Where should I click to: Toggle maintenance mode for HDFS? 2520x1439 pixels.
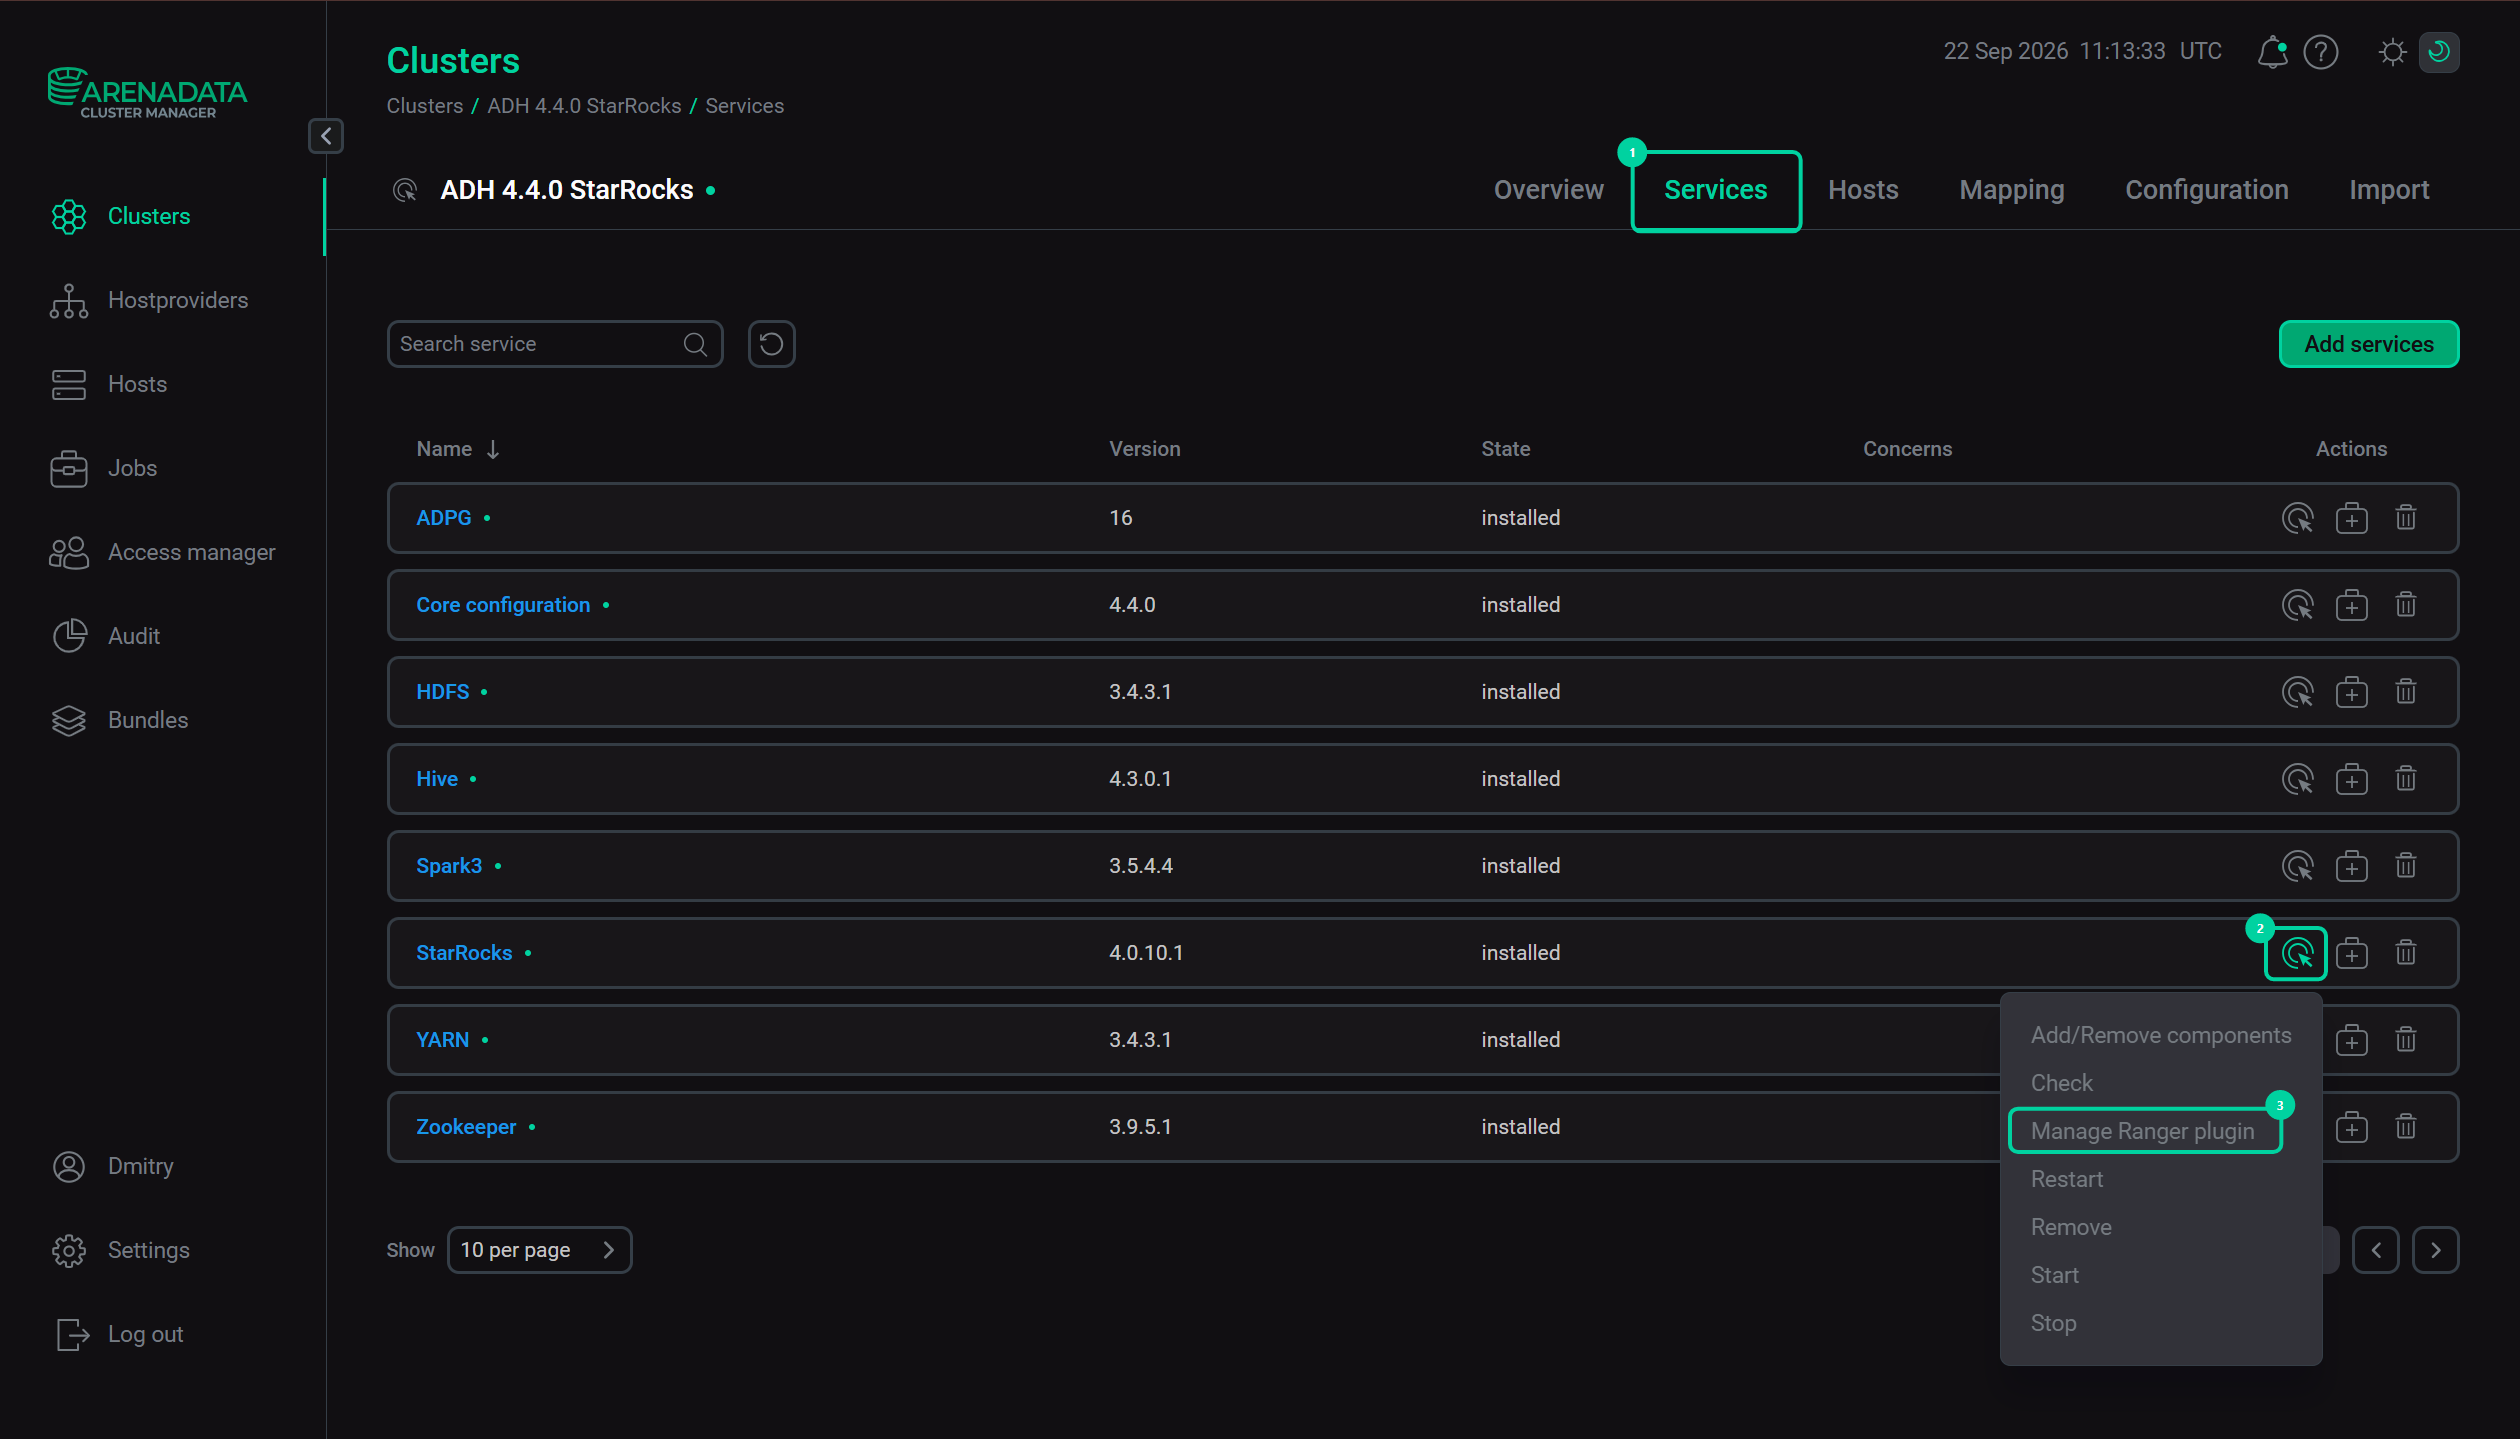[2351, 692]
